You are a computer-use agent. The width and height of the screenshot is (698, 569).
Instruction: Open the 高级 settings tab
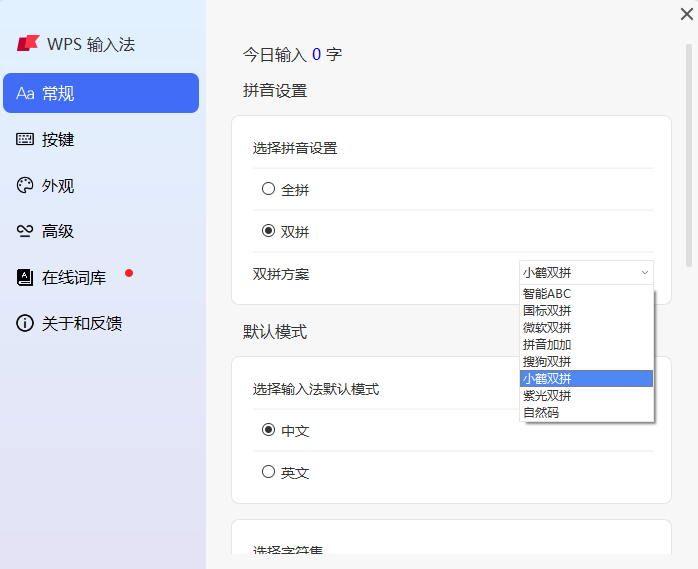coord(101,231)
